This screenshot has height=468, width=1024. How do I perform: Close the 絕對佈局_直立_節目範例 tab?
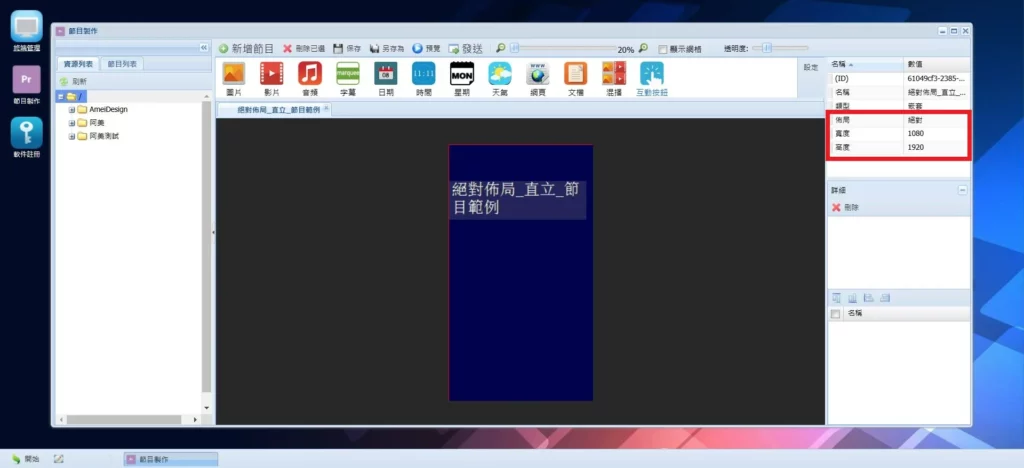point(326,108)
